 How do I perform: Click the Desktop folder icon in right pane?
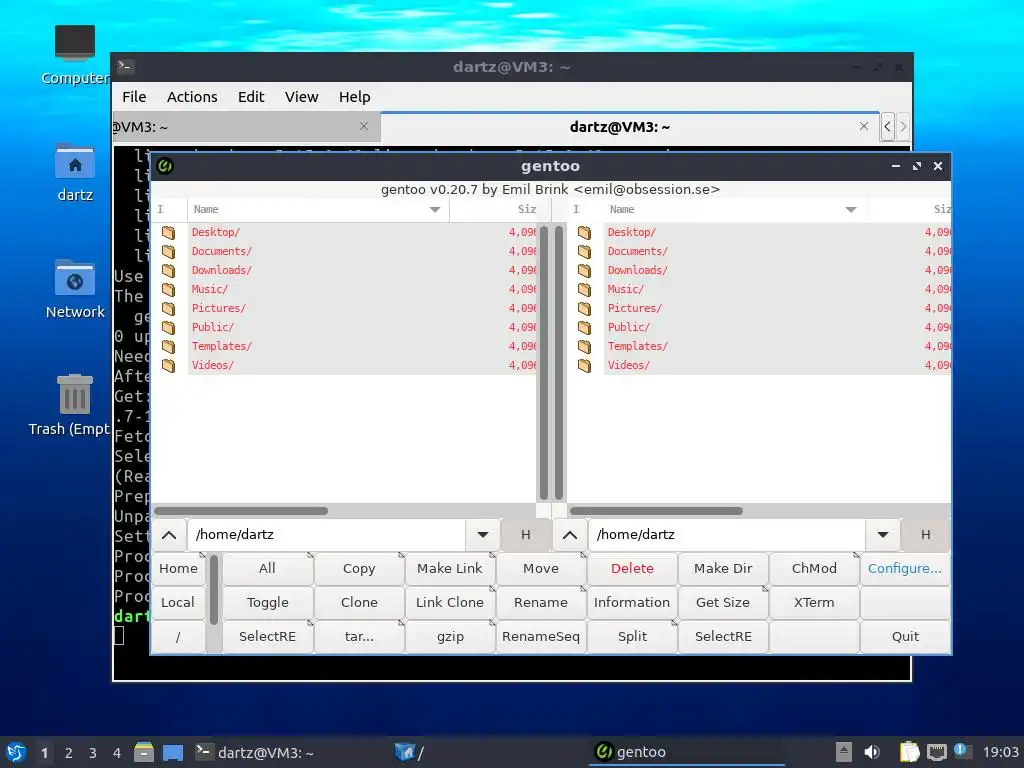click(x=584, y=232)
